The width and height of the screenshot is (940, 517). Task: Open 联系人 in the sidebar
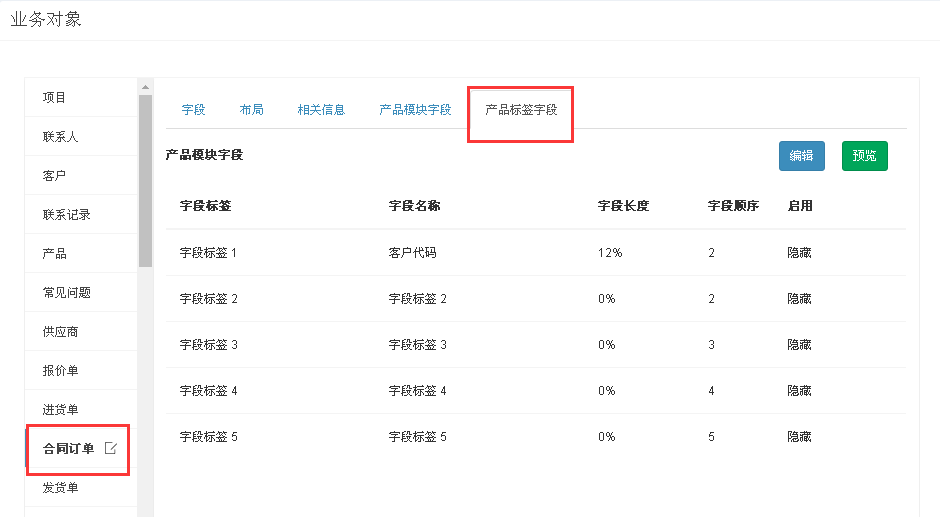[x=60, y=137]
